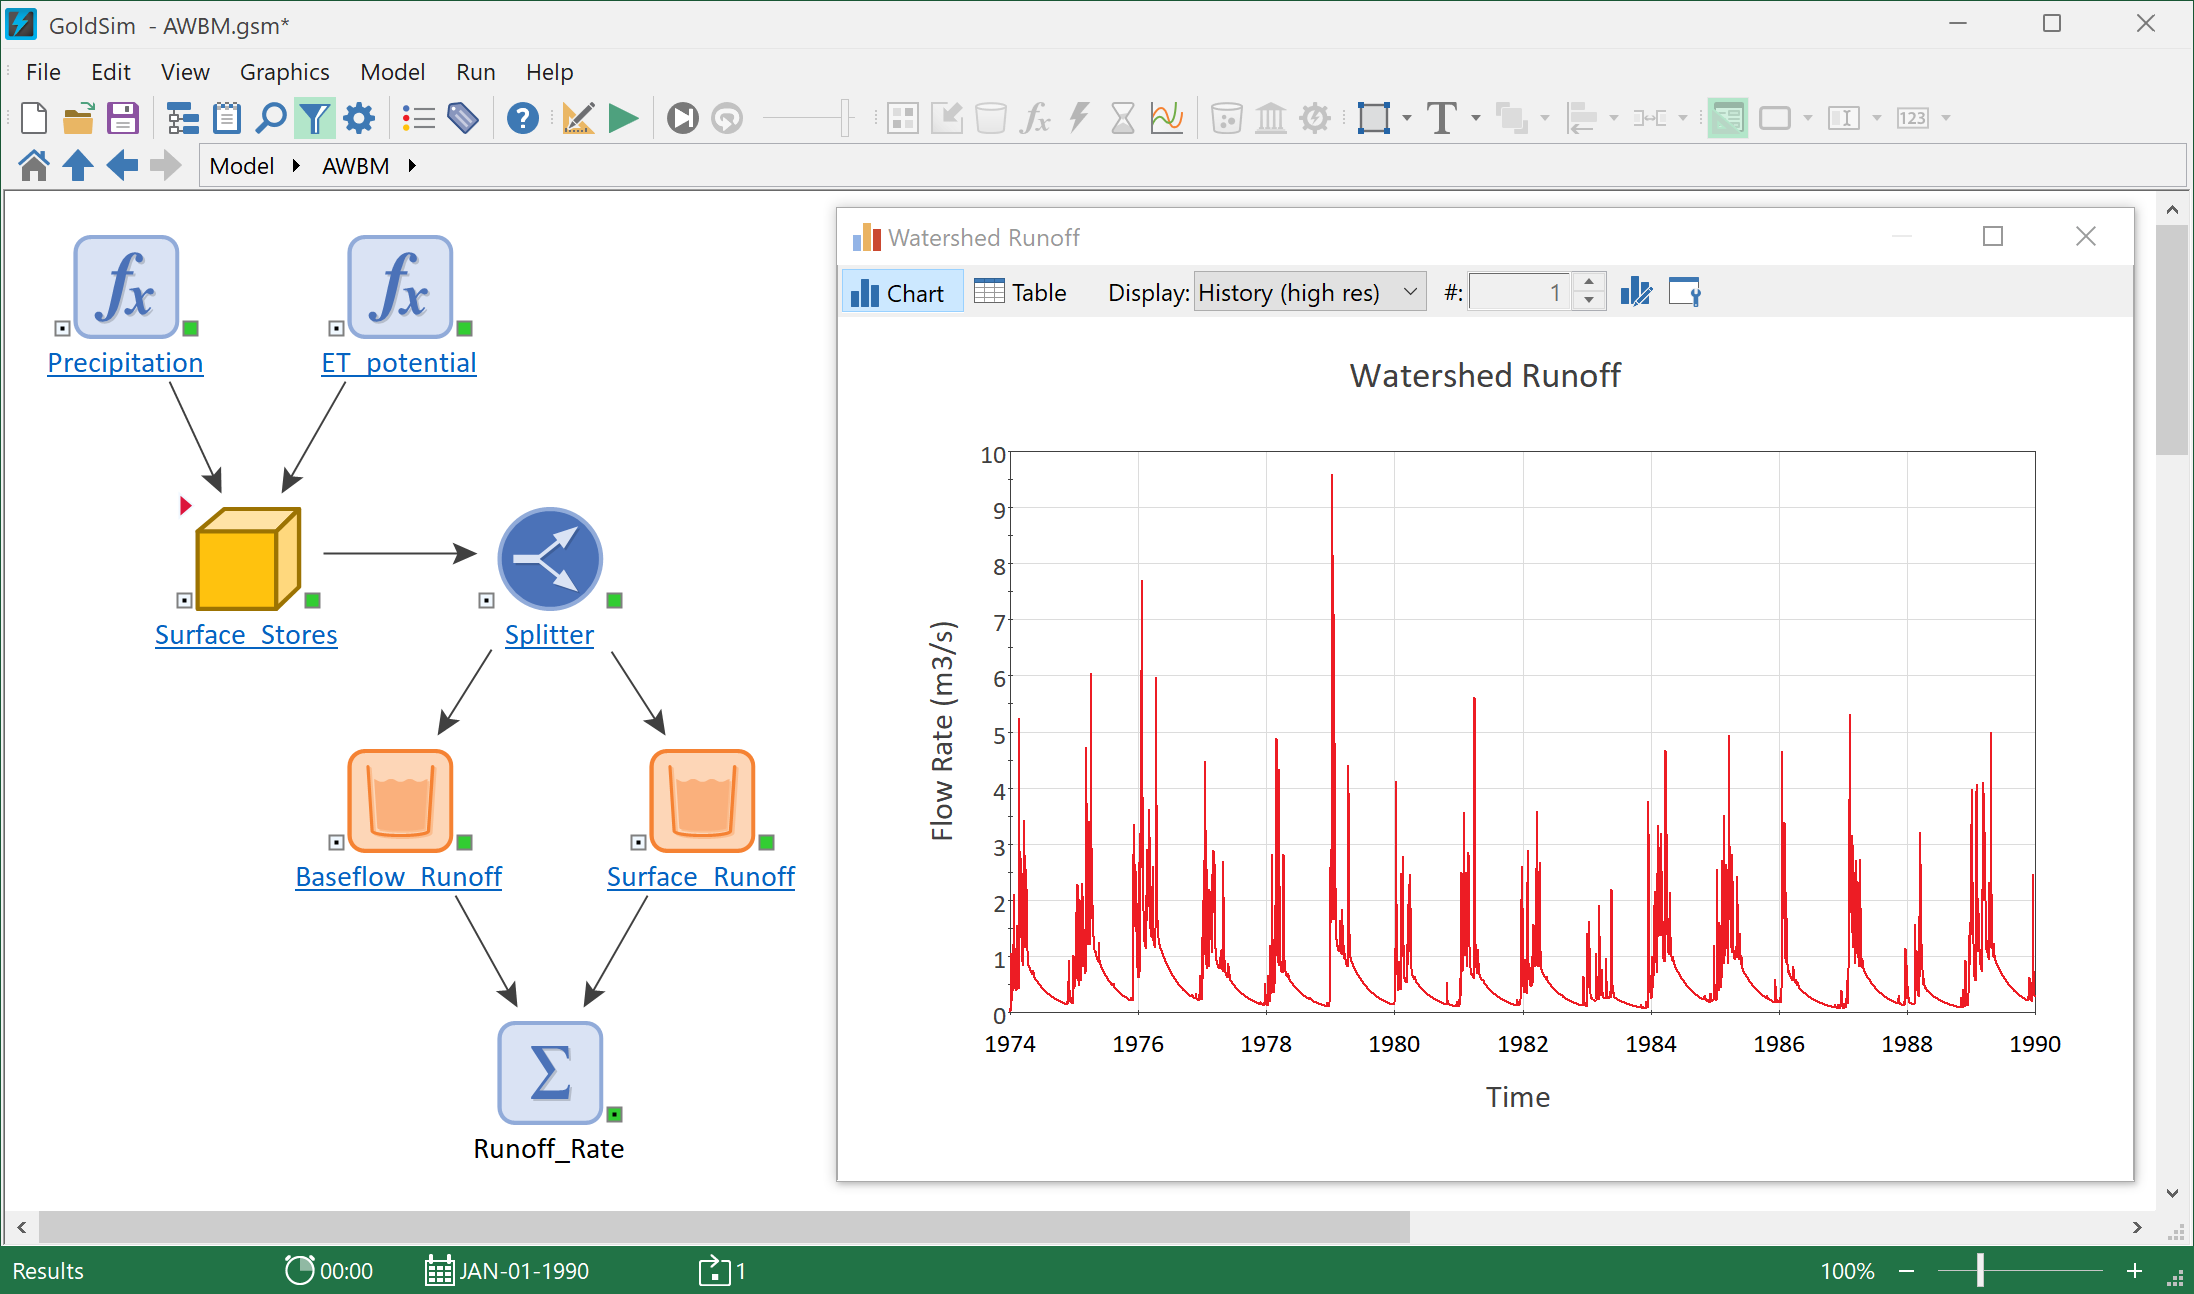This screenshot has height=1294, width=2194.
Task: Open the Runoff_Rate sum element
Action: click(x=550, y=1073)
